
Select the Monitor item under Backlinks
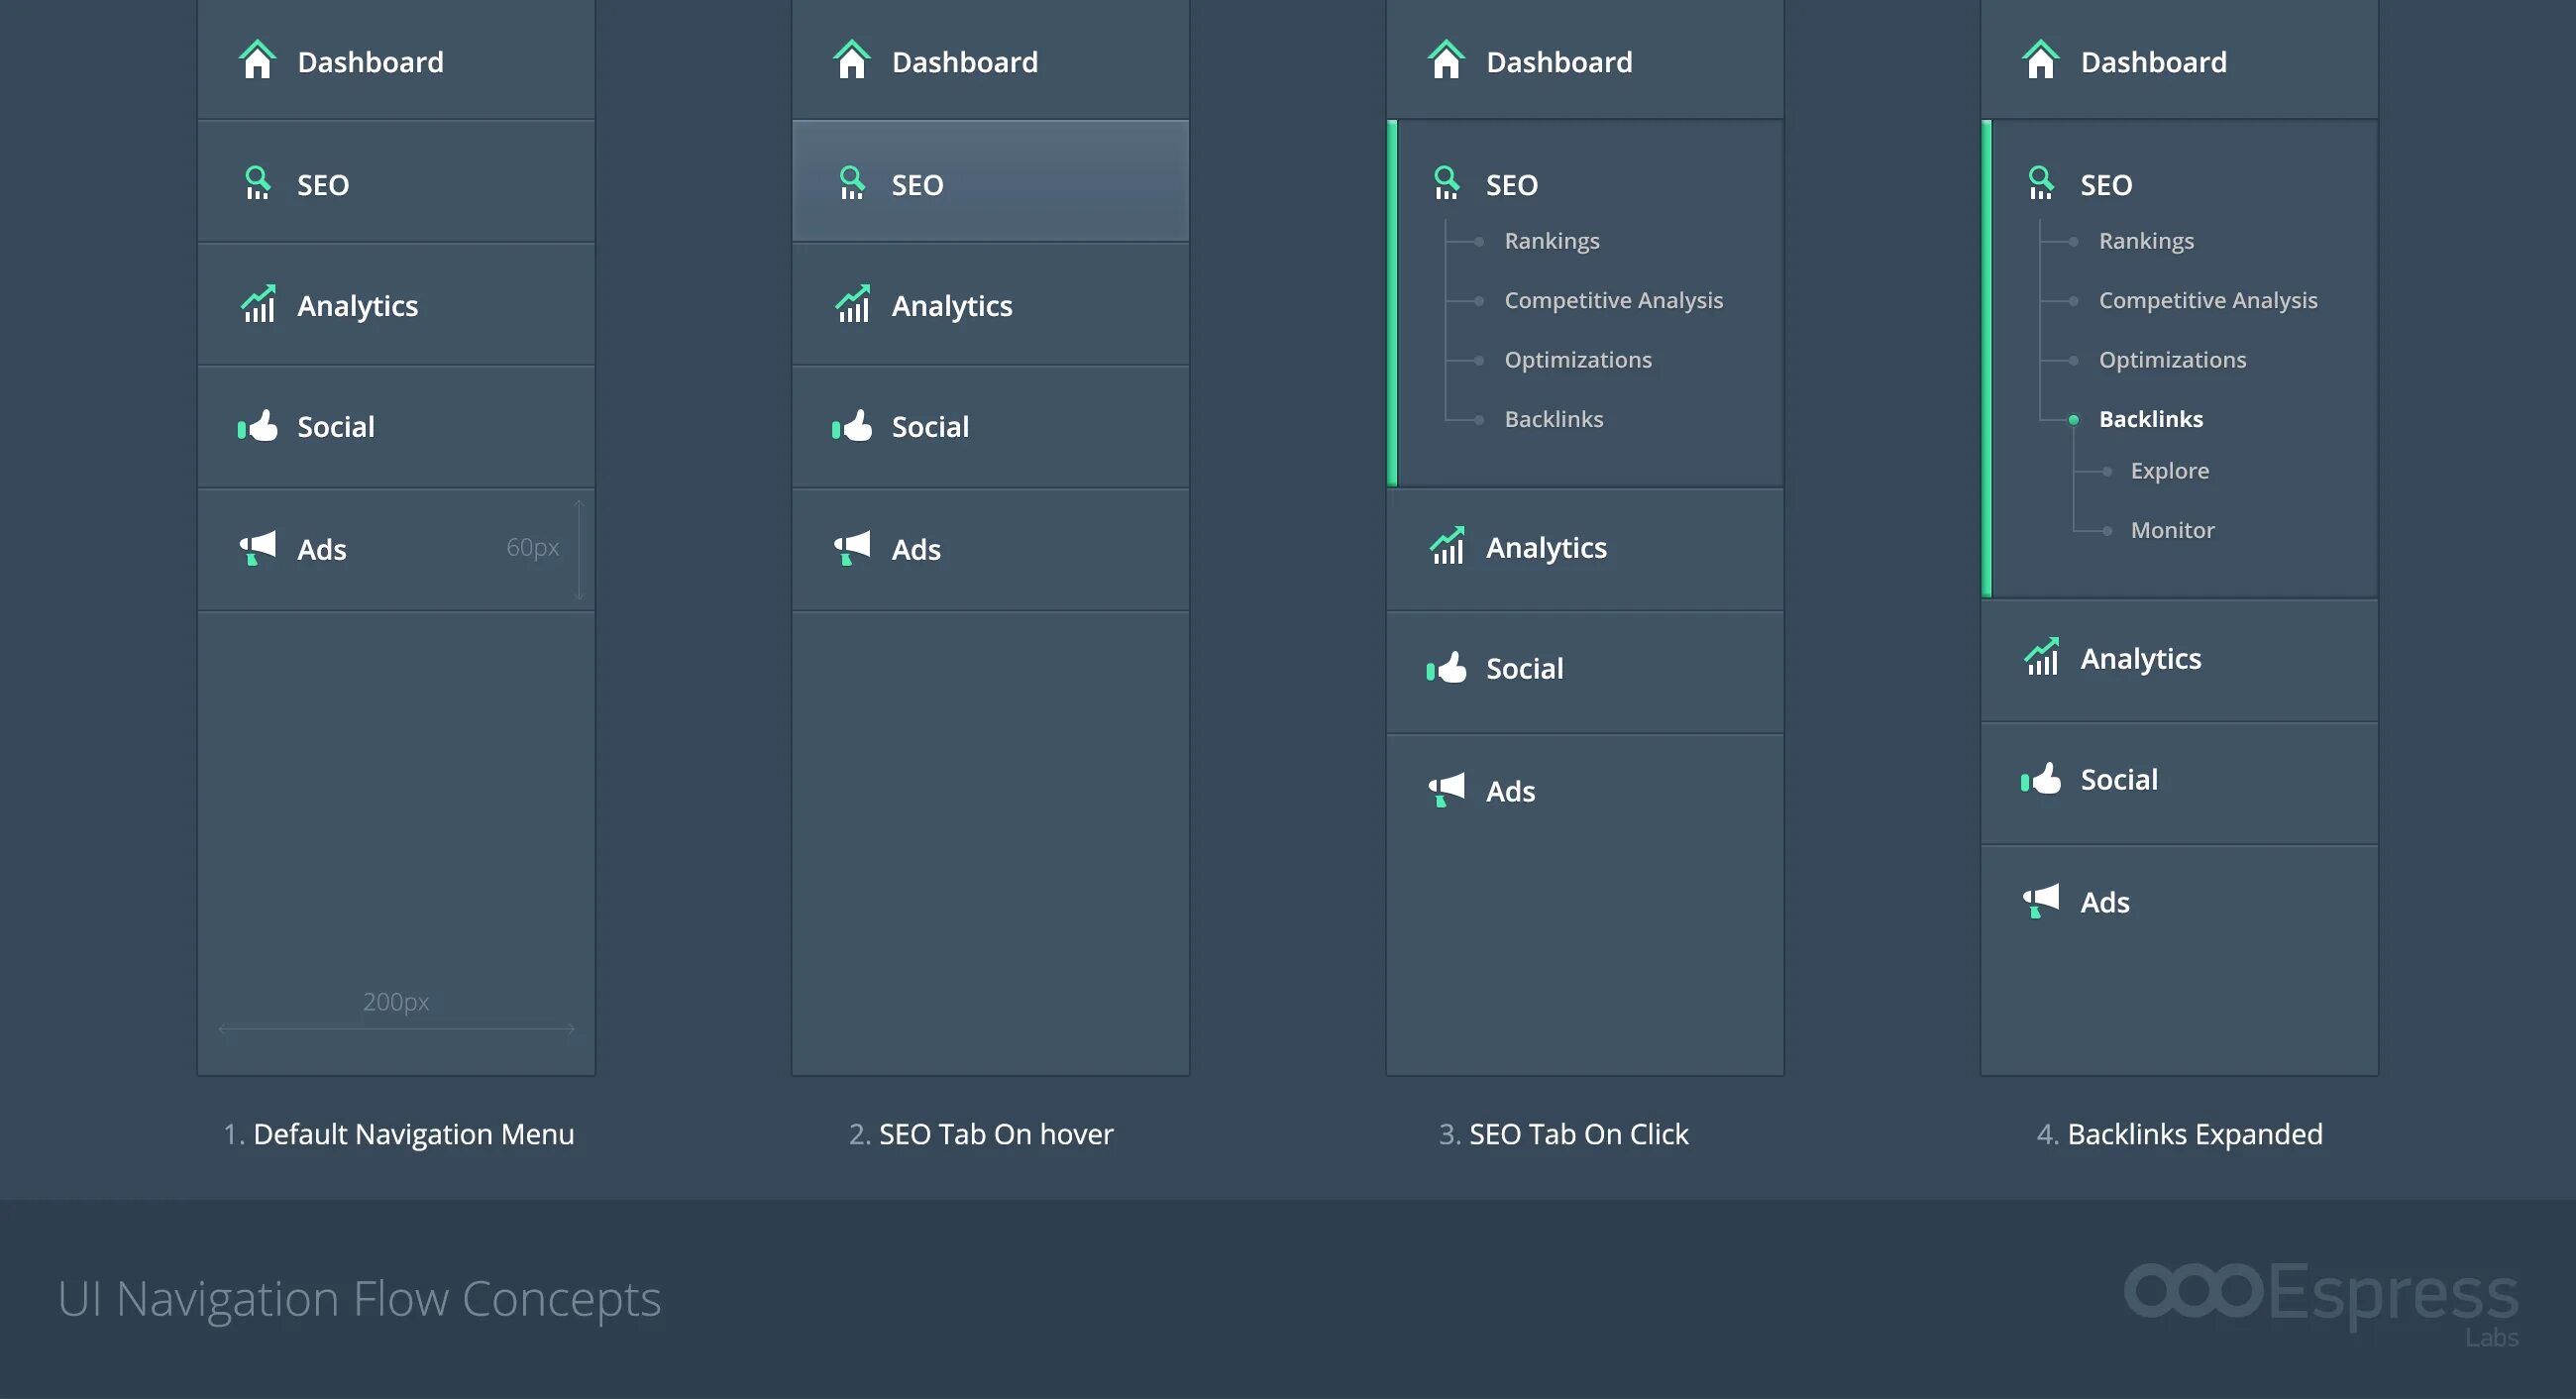(2172, 530)
